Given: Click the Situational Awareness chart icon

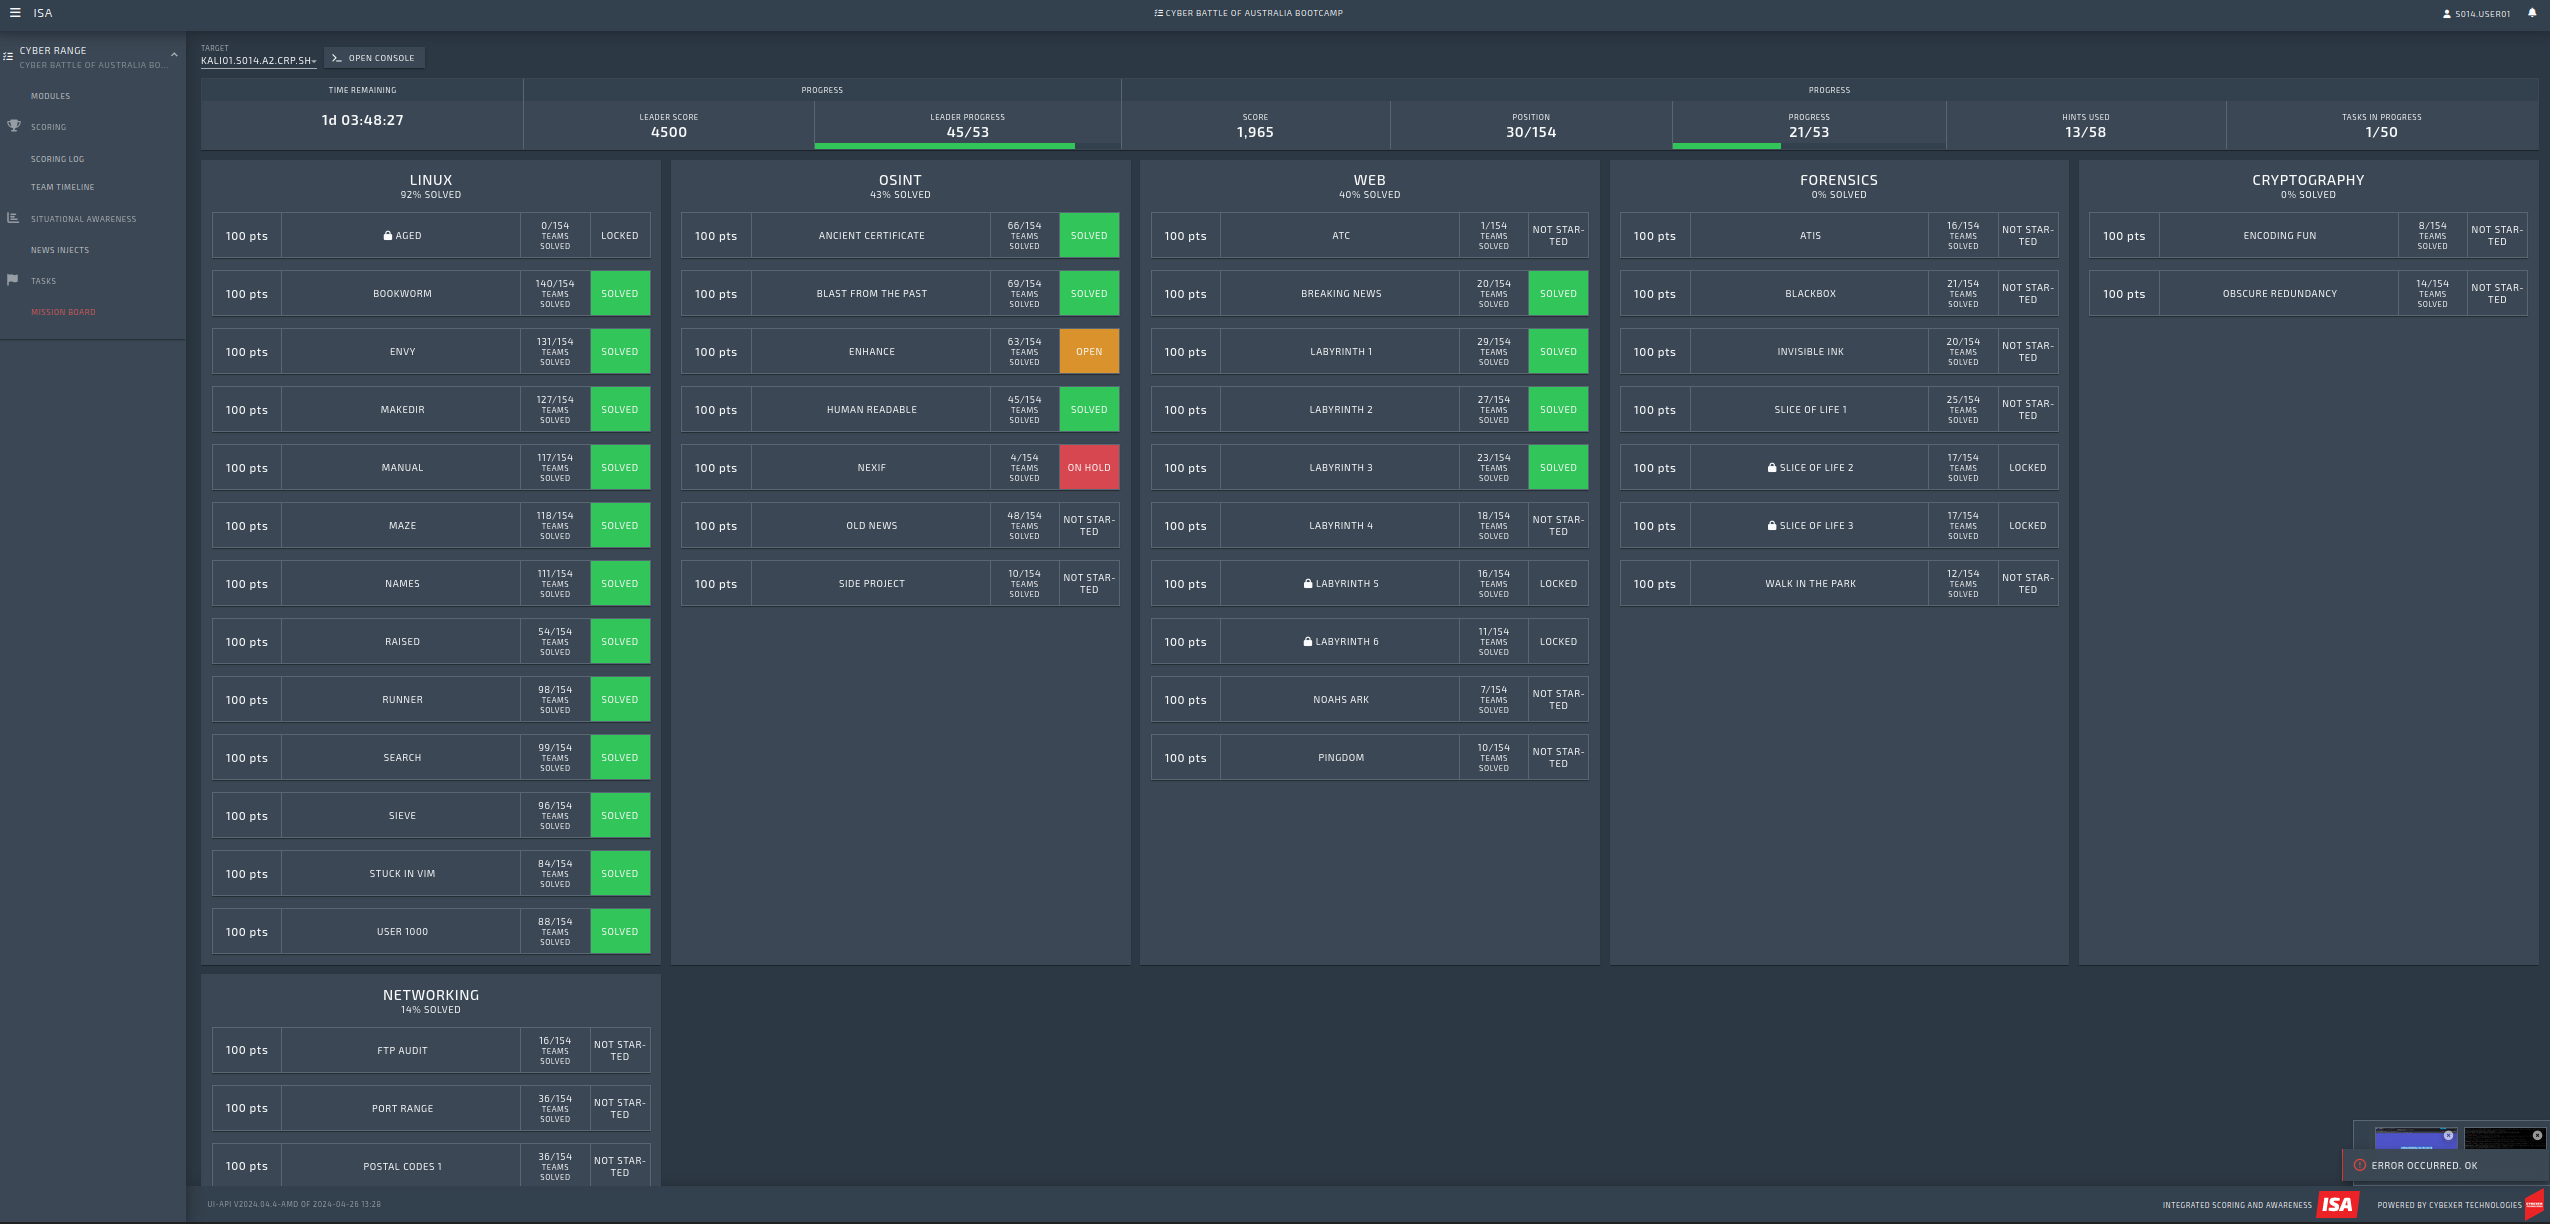Looking at the screenshot, I should 13,218.
